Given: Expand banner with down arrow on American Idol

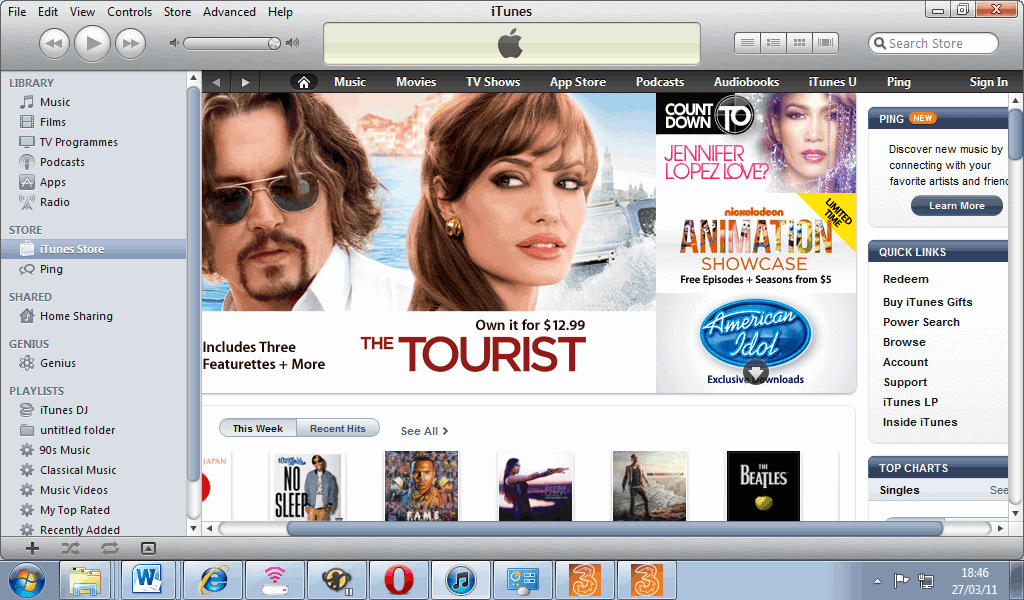Looking at the screenshot, I should click(756, 372).
